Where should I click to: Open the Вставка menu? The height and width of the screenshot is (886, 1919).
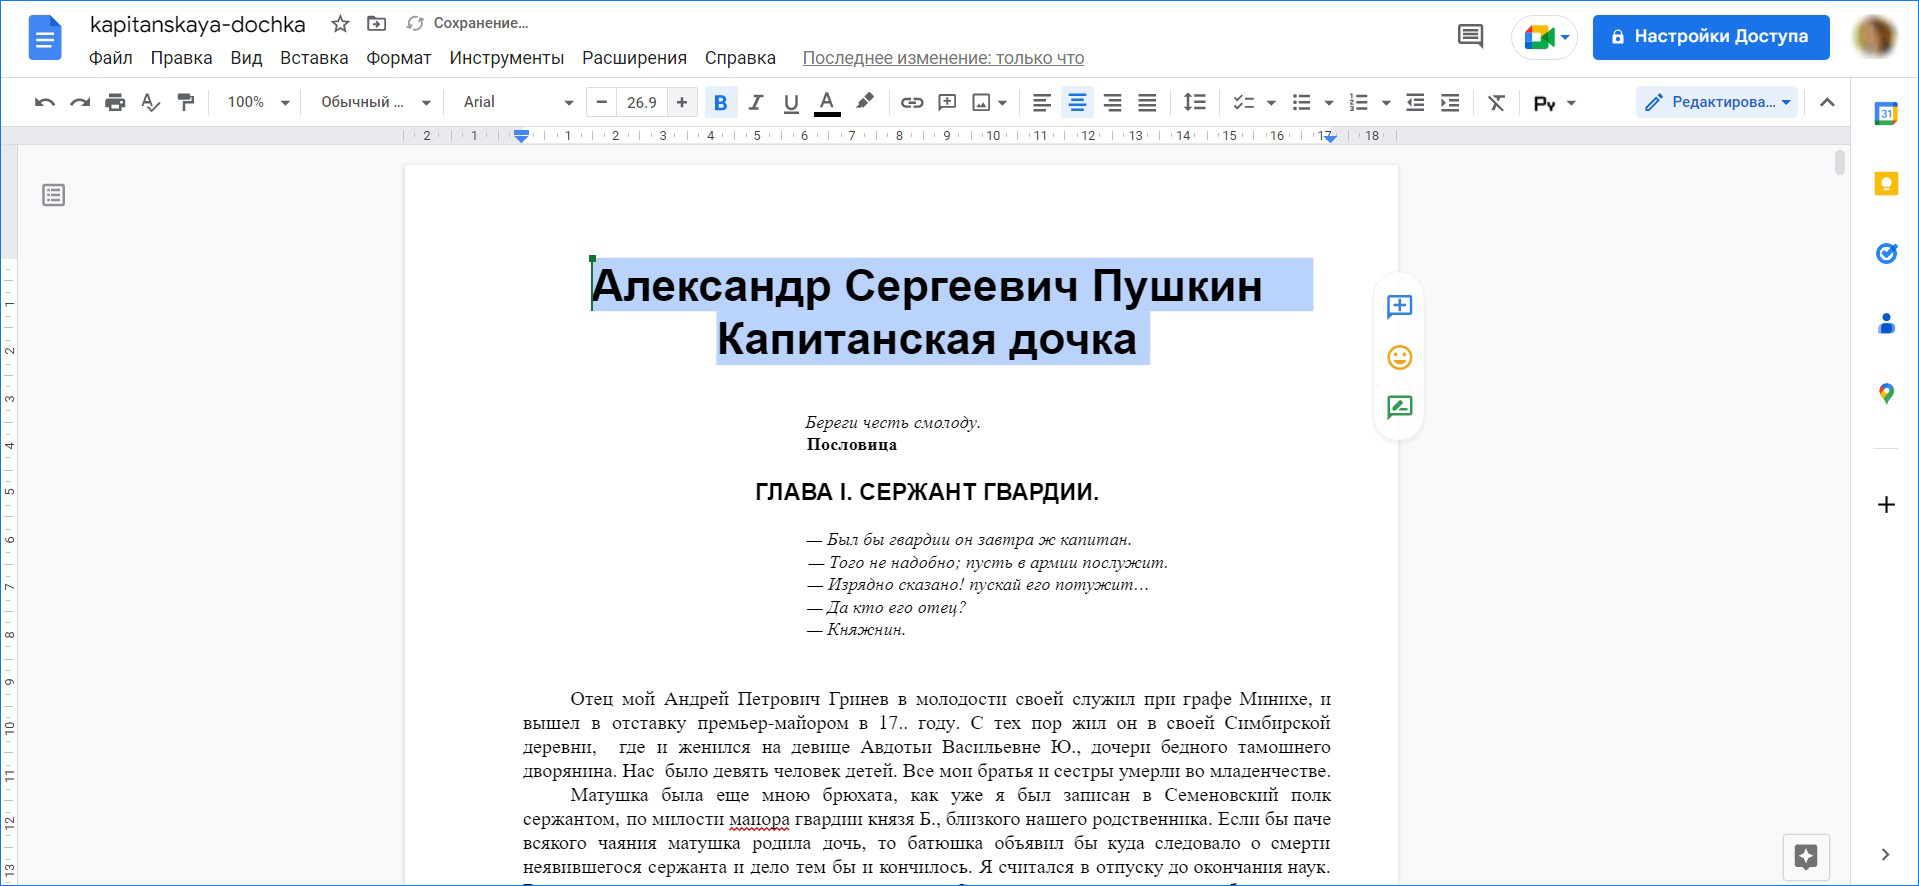tap(314, 58)
